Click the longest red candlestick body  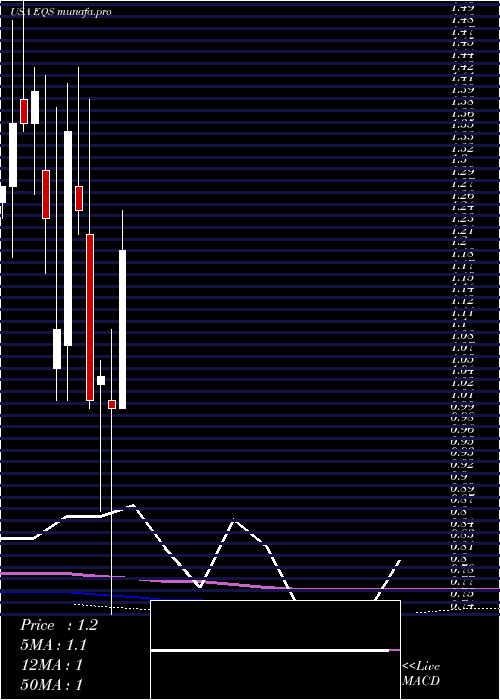90,317
